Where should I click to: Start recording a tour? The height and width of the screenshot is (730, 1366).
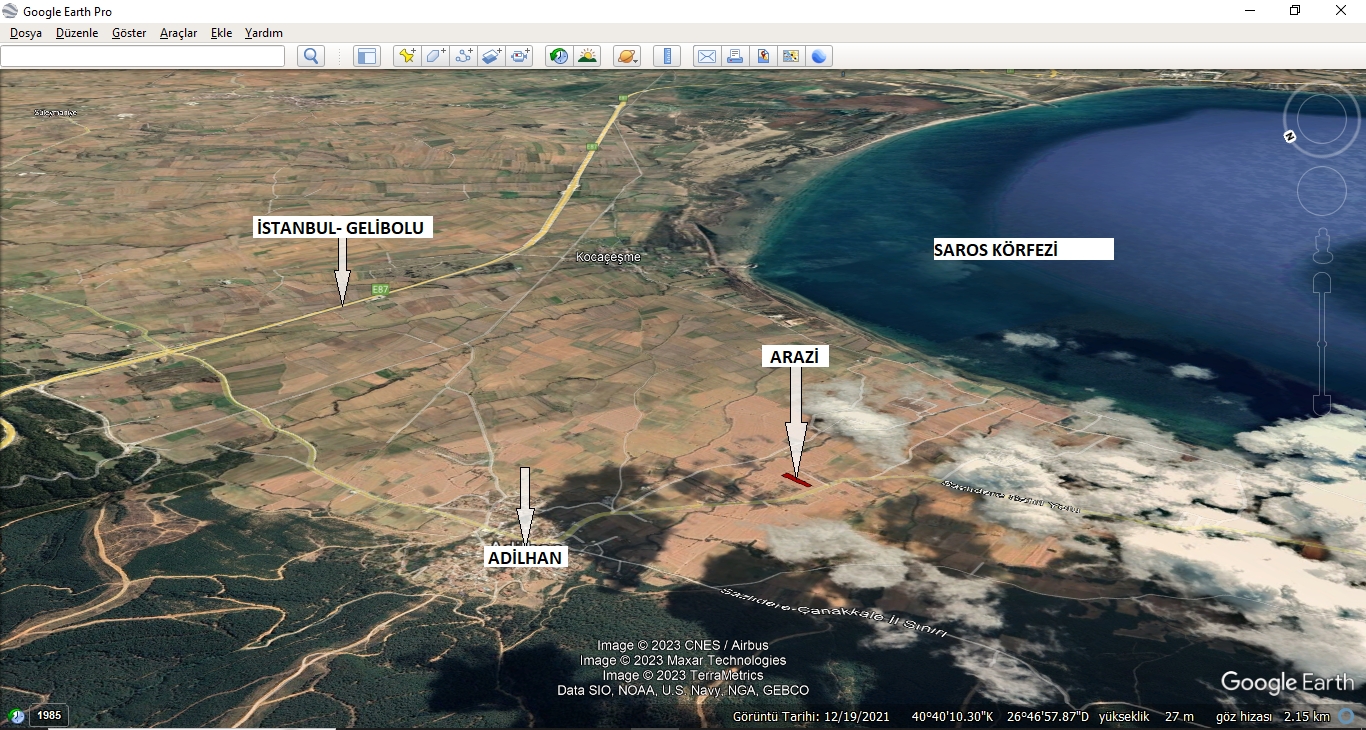(520, 56)
